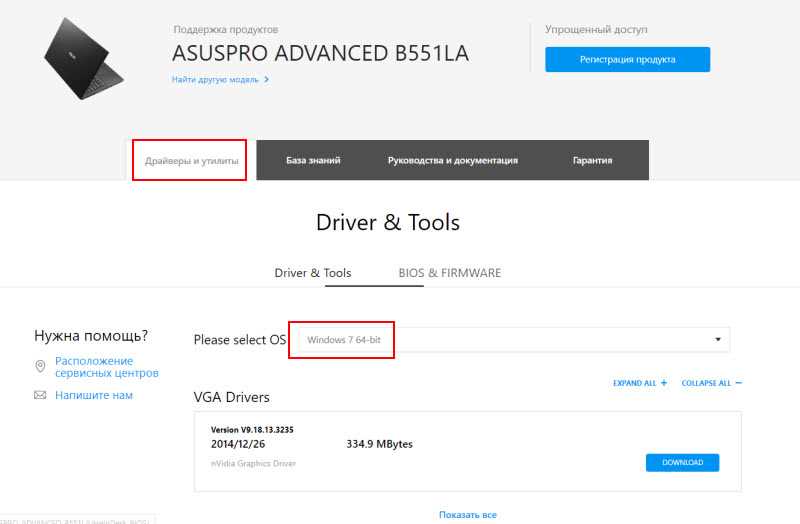Click the chevron next to 'Найти другую модель'

pyautogui.click(x=266, y=80)
